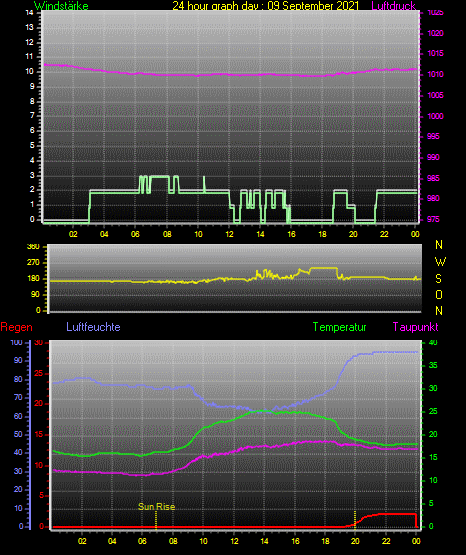The image size is (466, 555).
Task: Click the Luftfeuchte legend label
Action: coord(93,327)
